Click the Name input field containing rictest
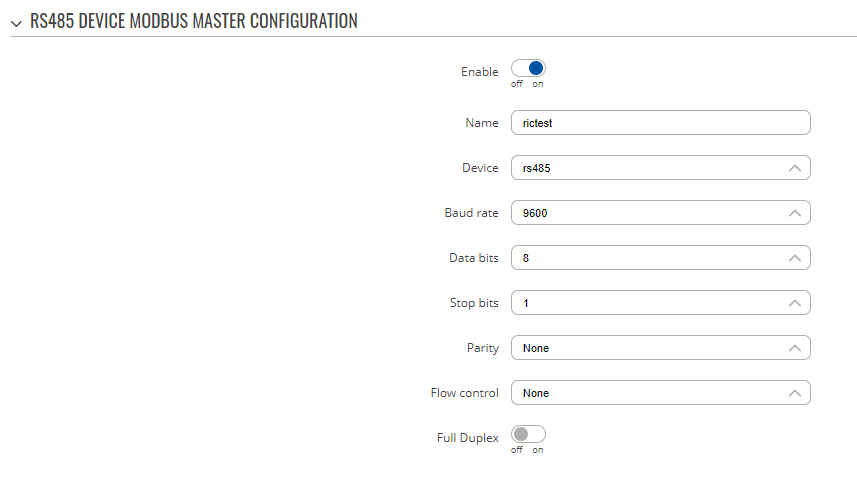Image resolution: width=857 pixels, height=484 pixels. (x=660, y=123)
